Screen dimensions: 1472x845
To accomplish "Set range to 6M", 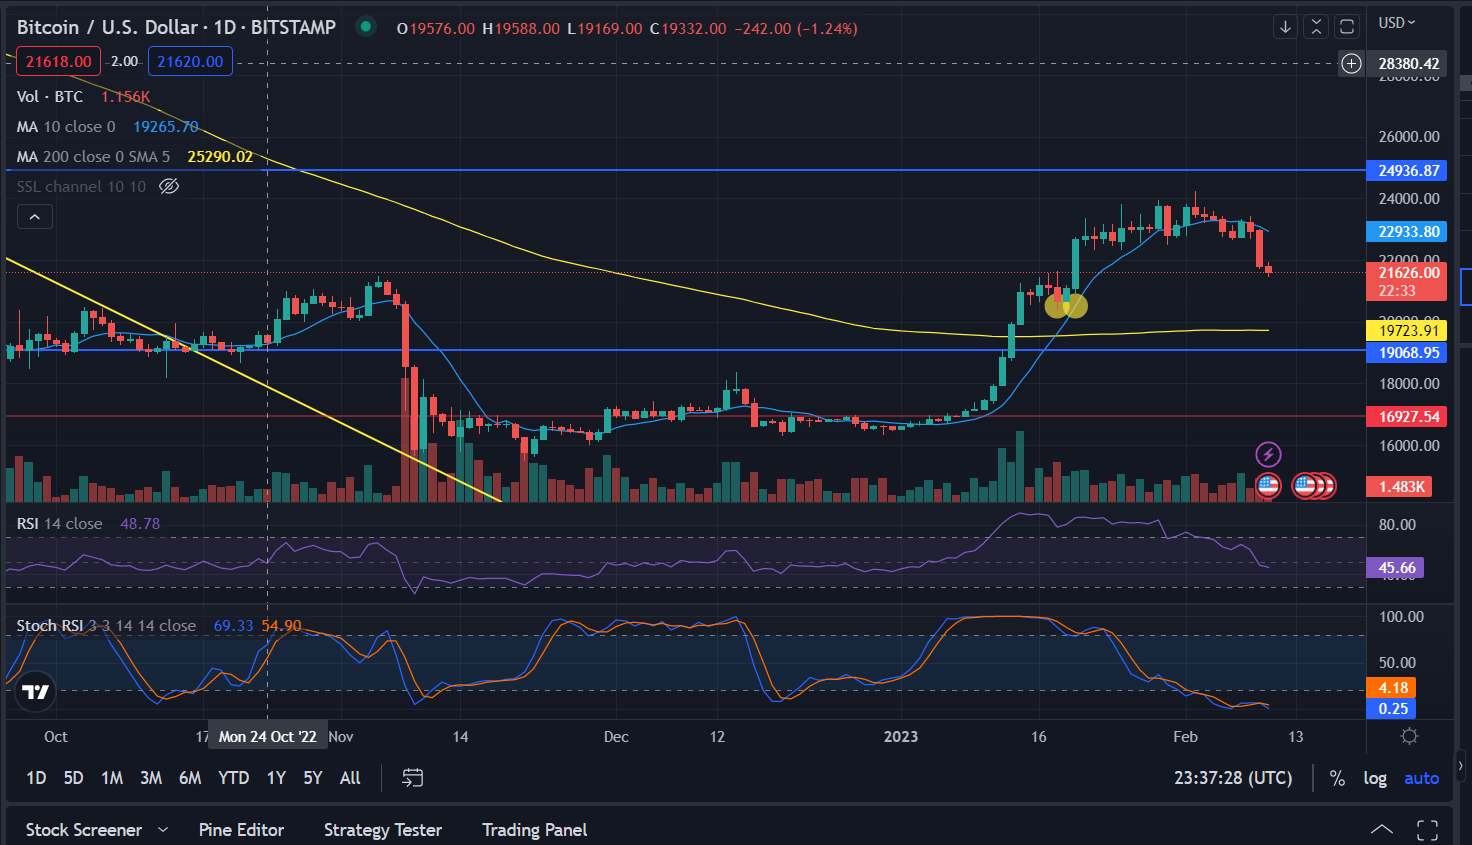I will click(x=190, y=778).
